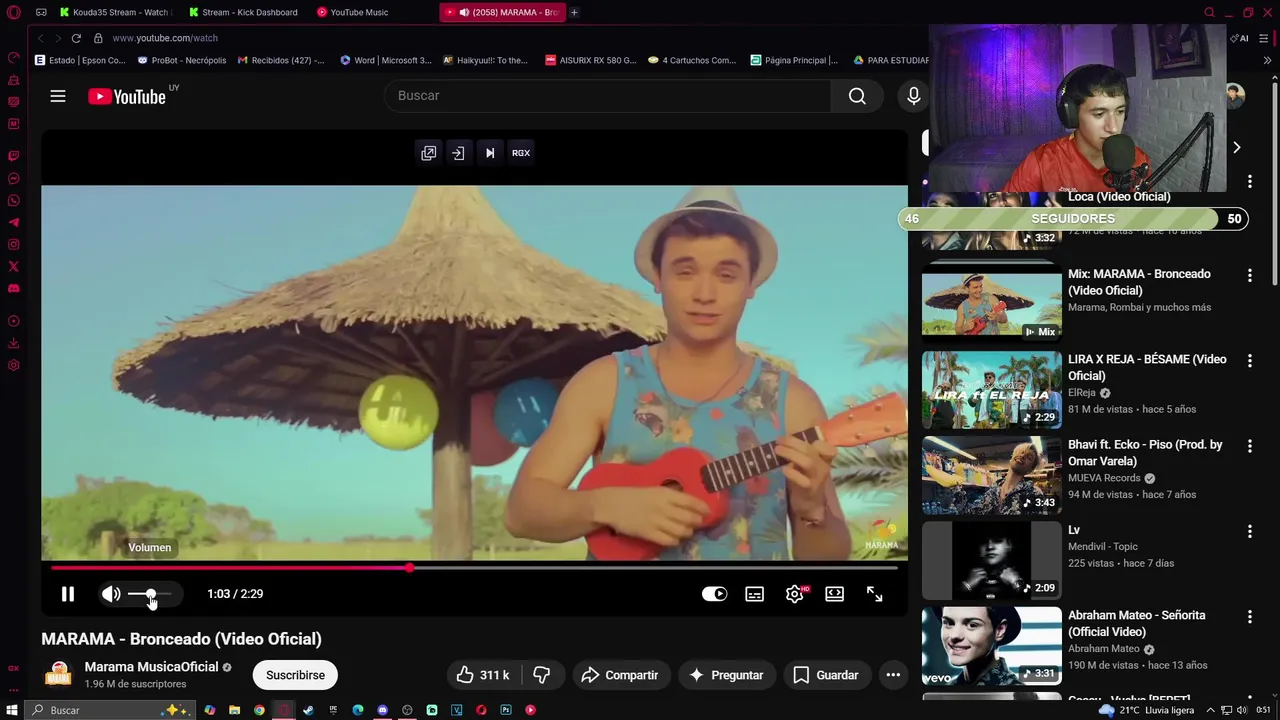1280x720 pixels.
Task: Click the Guardar button
Action: click(826, 675)
